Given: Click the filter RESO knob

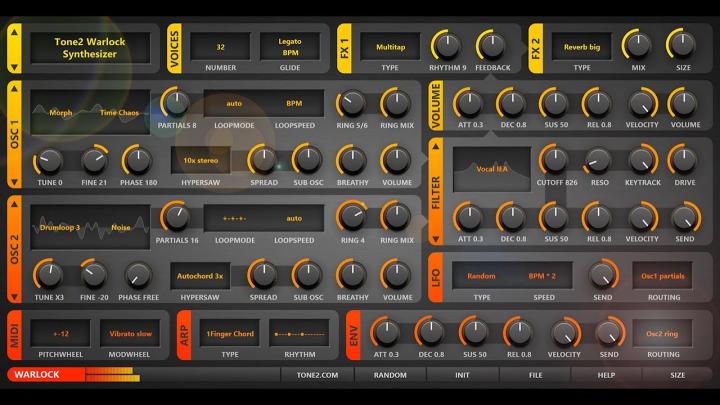Looking at the screenshot, I should click(598, 160).
